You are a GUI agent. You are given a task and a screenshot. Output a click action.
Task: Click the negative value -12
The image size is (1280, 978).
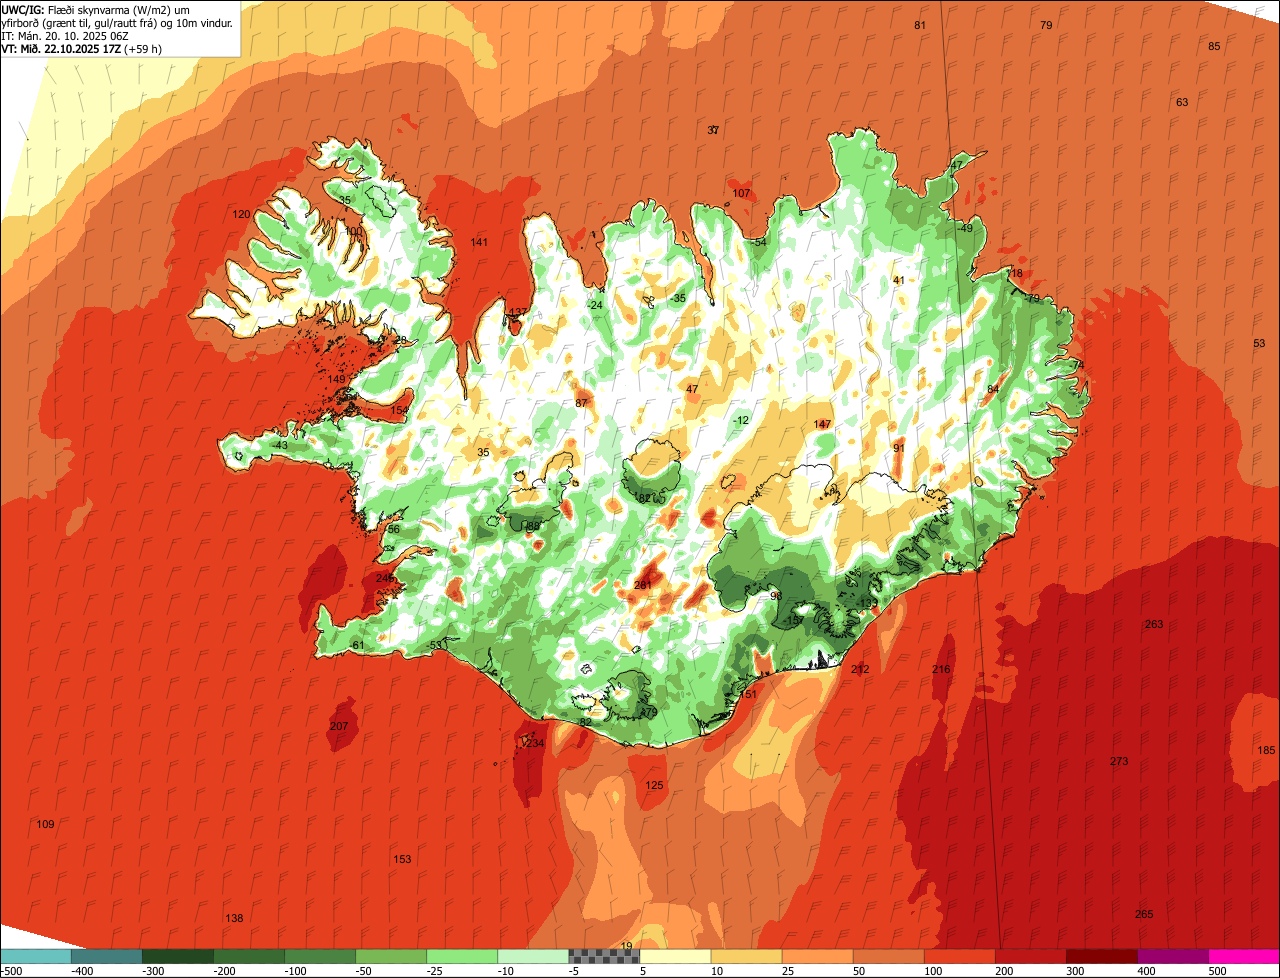[x=739, y=420]
